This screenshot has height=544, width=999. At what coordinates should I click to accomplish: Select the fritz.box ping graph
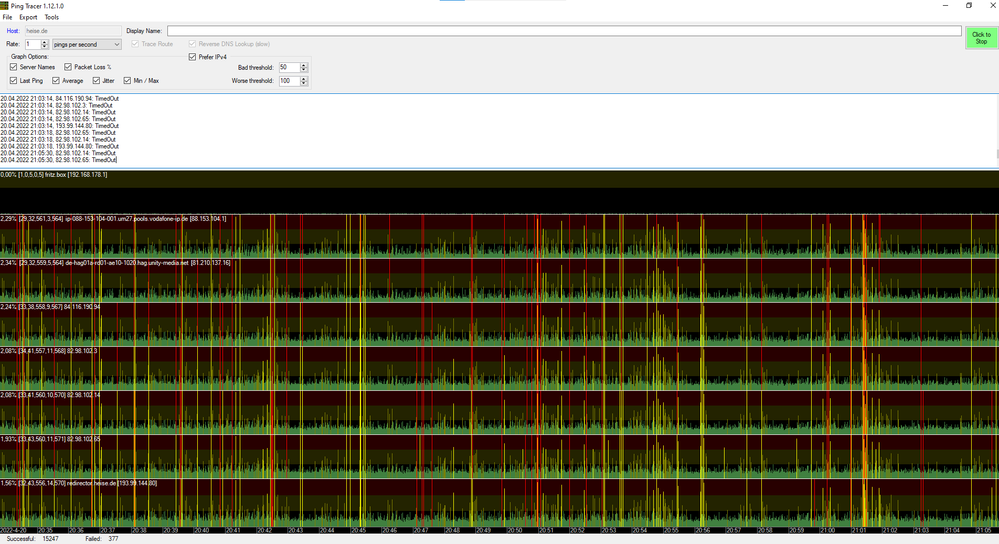(500, 192)
